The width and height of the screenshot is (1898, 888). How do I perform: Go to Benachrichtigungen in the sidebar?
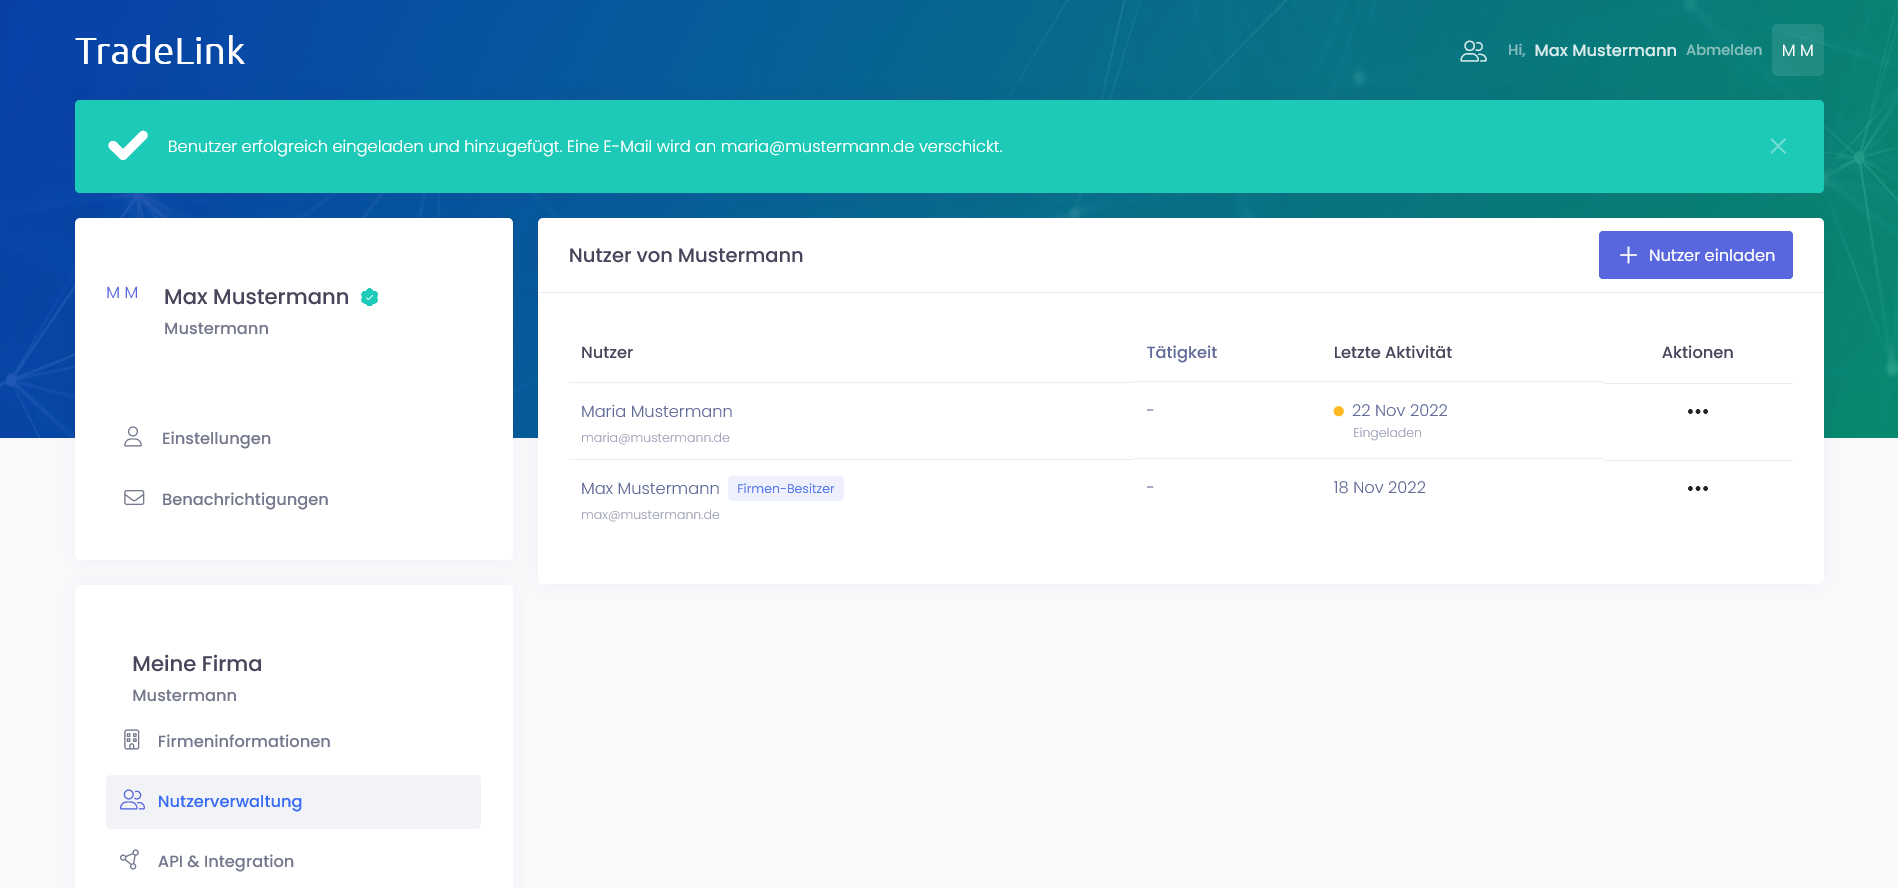[x=245, y=499]
